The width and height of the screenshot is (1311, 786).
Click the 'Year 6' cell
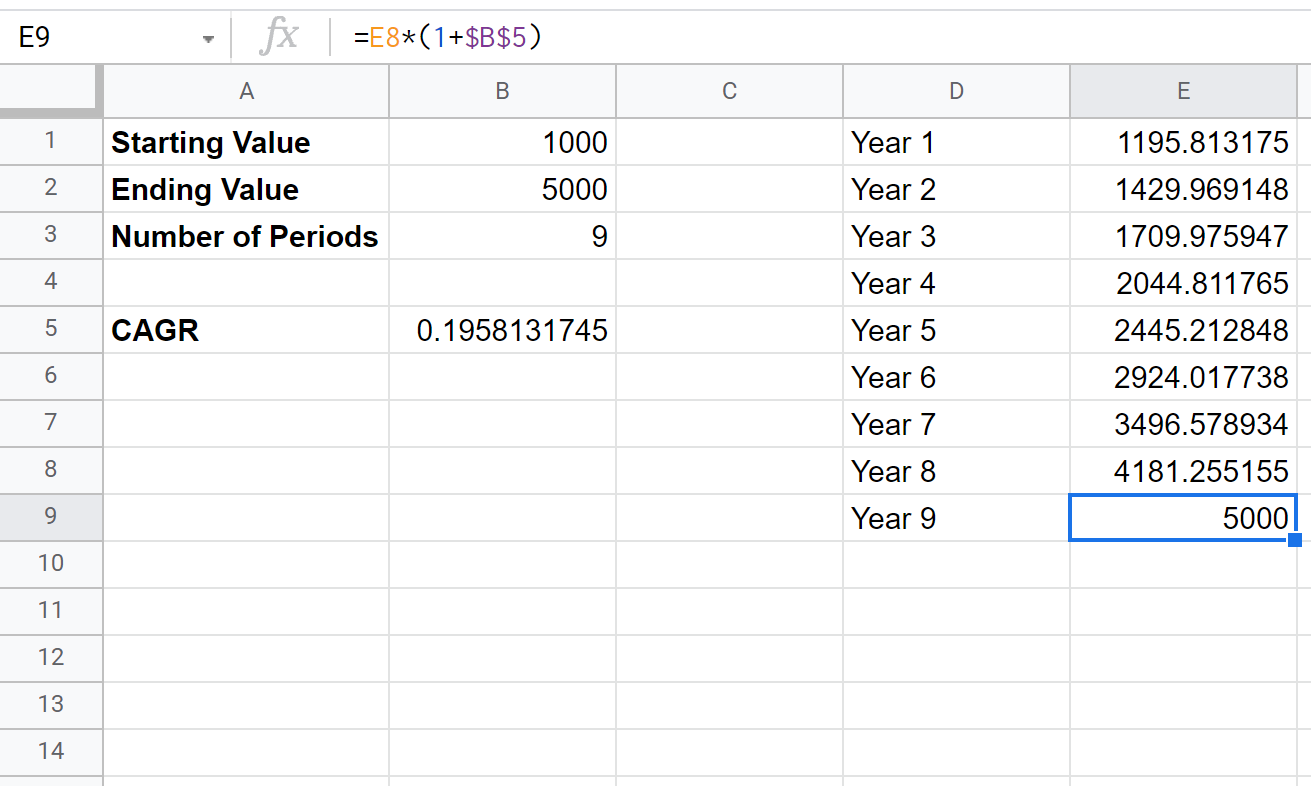(956, 377)
